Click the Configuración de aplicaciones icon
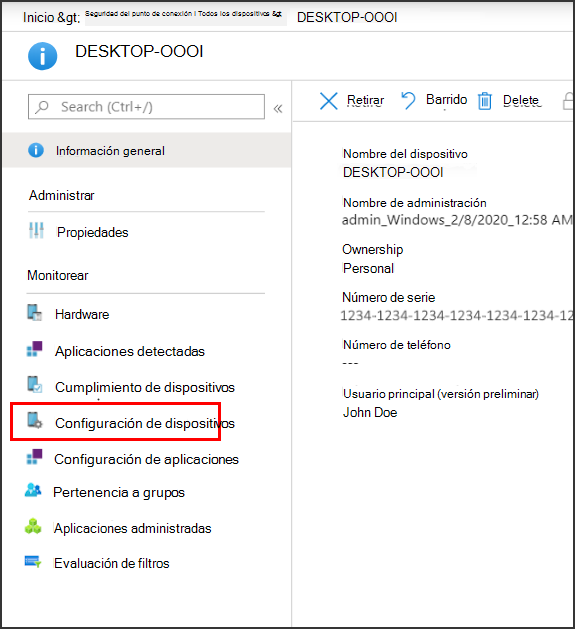Image resolution: width=575 pixels, height=629 pixels. pos(34,457)
